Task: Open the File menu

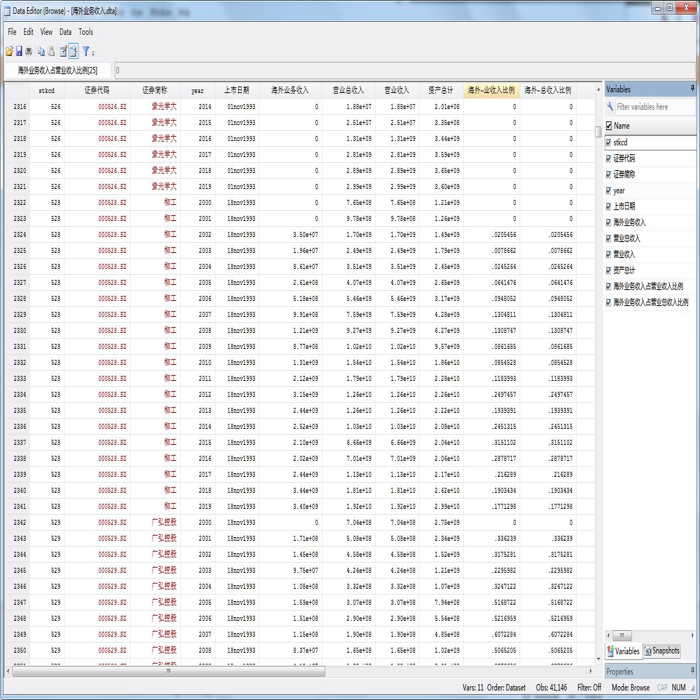Action: (12, 32)
